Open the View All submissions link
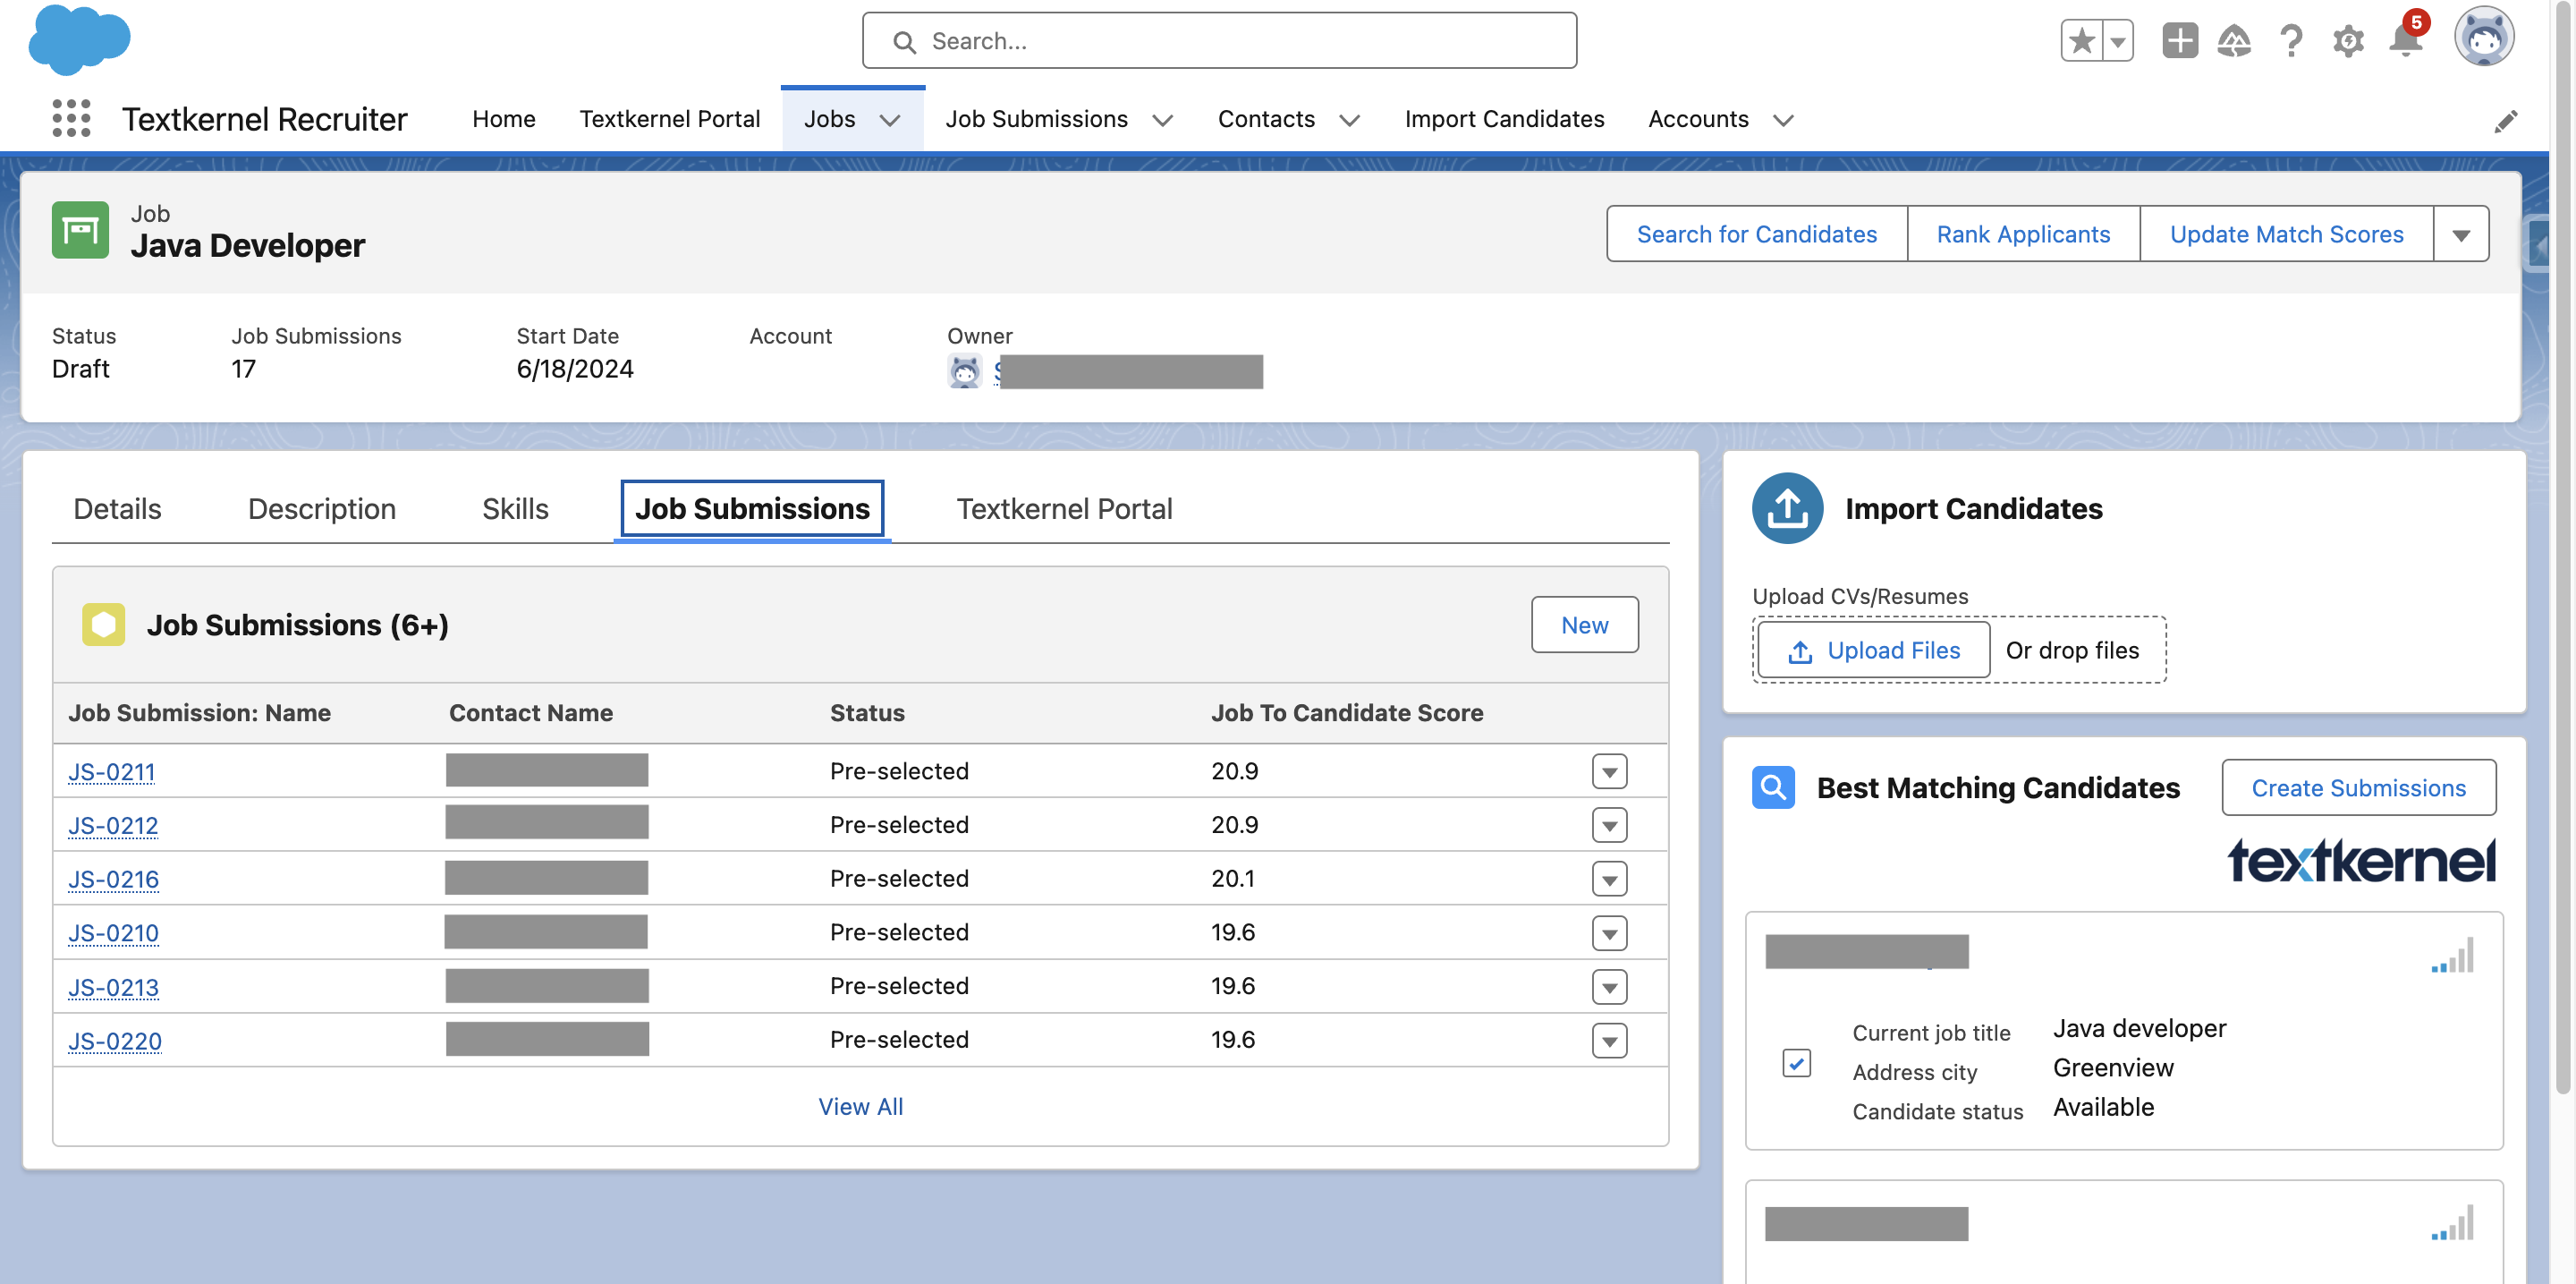Screen dimensions: 2576x1284 [x=861, y=1106]
